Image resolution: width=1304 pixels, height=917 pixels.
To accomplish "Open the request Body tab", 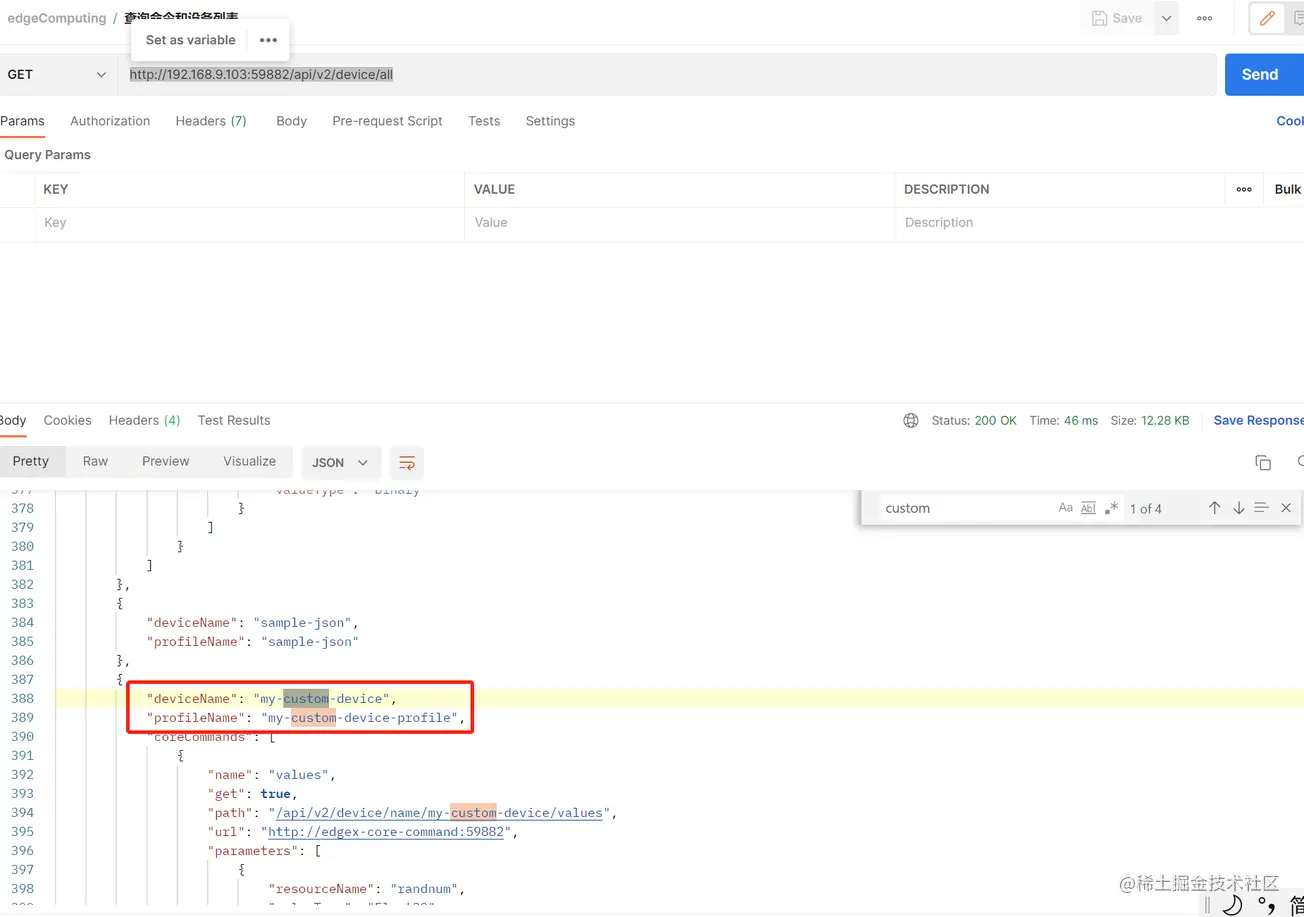I will 291,121.
